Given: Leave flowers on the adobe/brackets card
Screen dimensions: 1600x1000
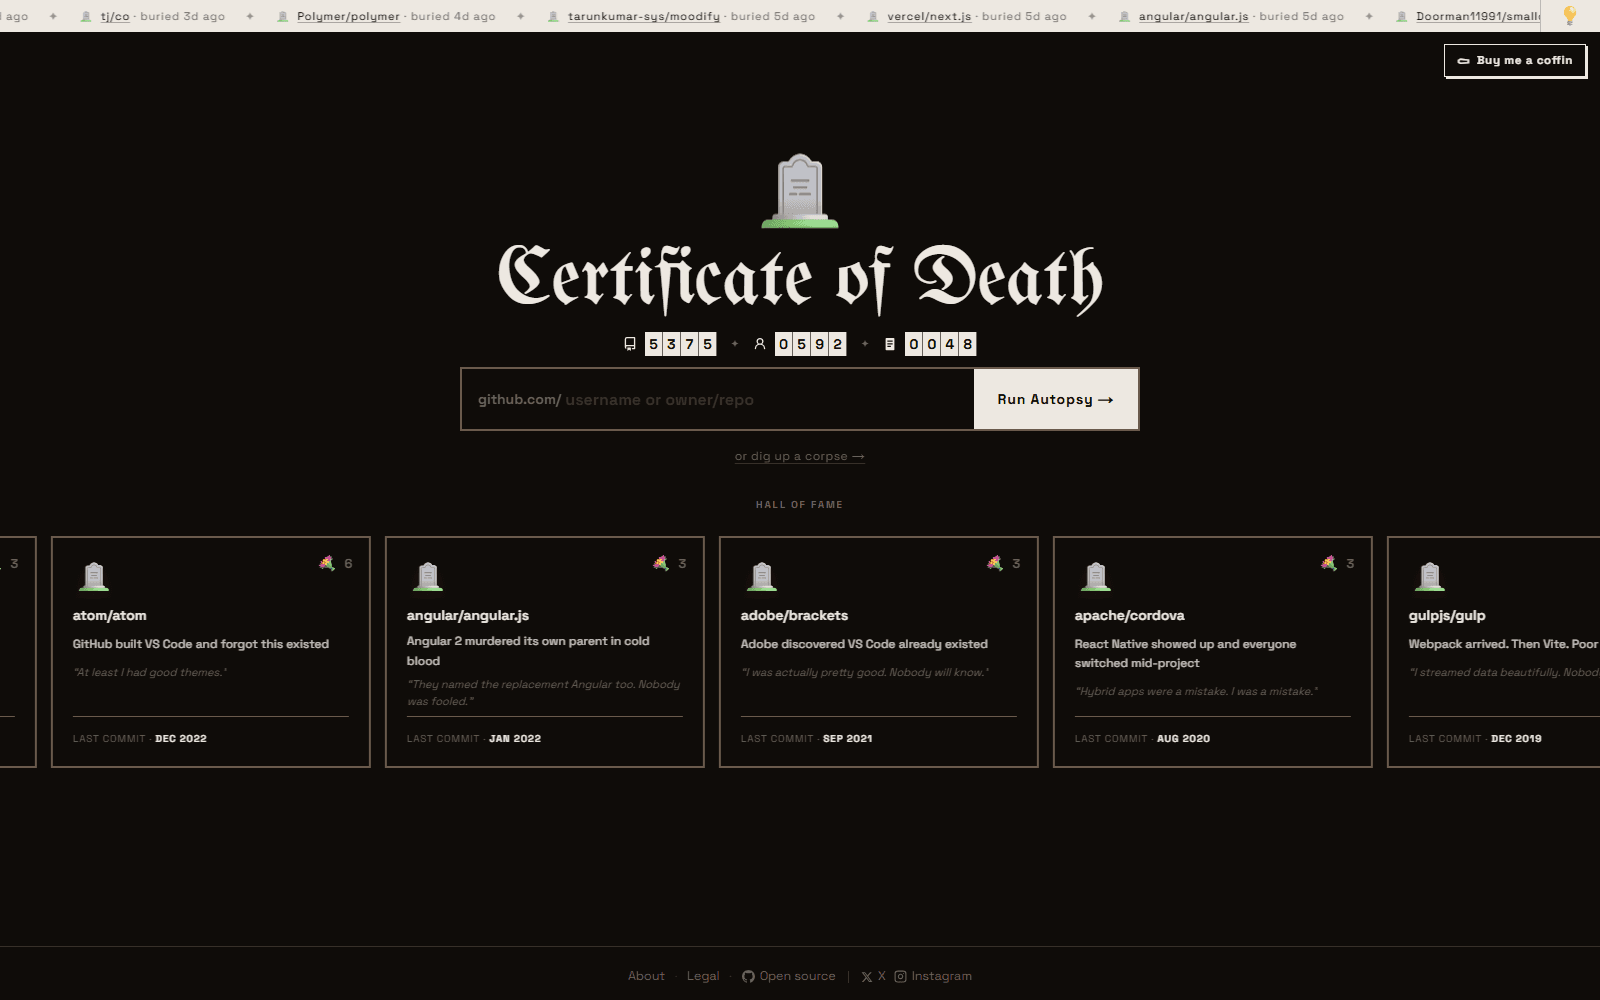Looking at the screenshot, I should [x=1003, y=563].
